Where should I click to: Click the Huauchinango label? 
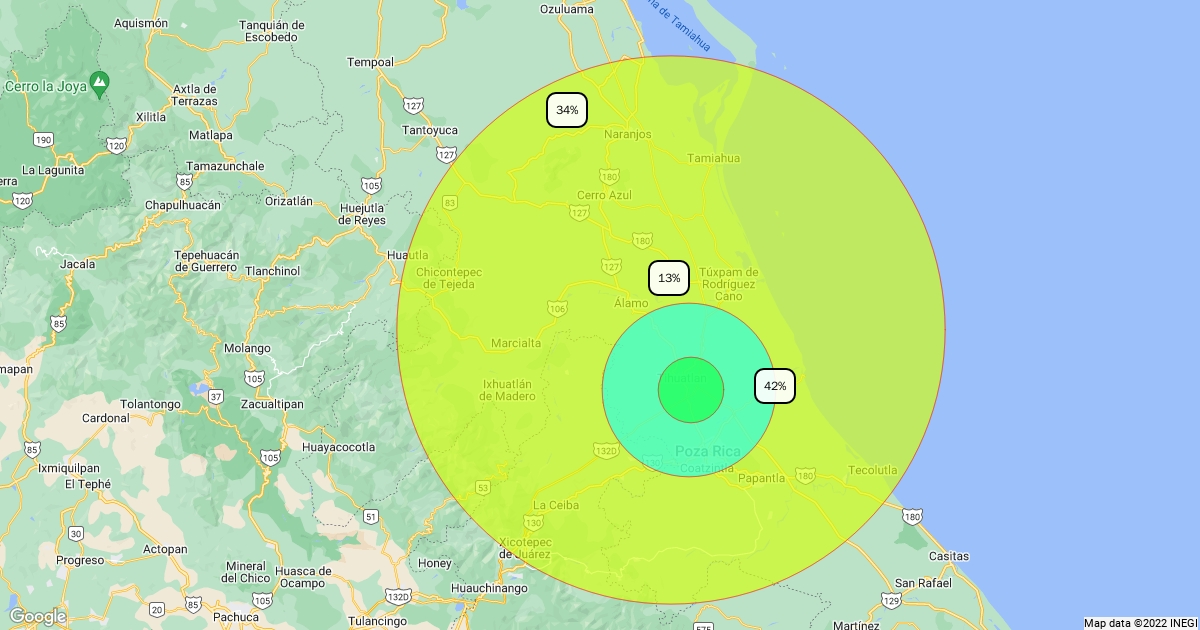pos(489,588)
